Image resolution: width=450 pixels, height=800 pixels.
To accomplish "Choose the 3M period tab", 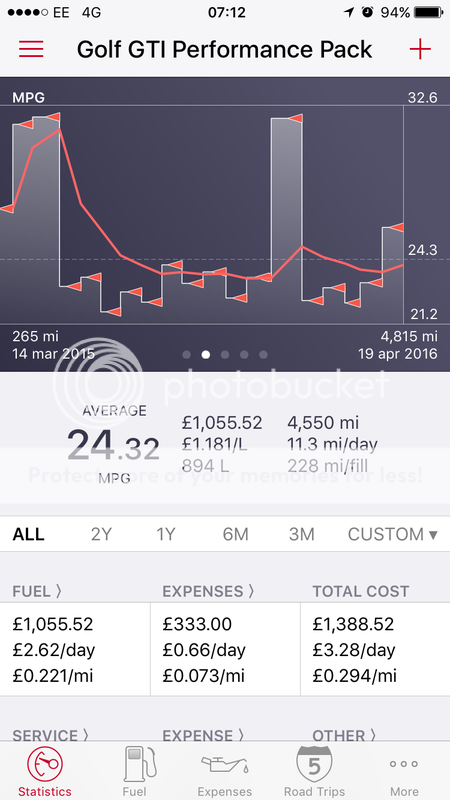I will (302, 534).
